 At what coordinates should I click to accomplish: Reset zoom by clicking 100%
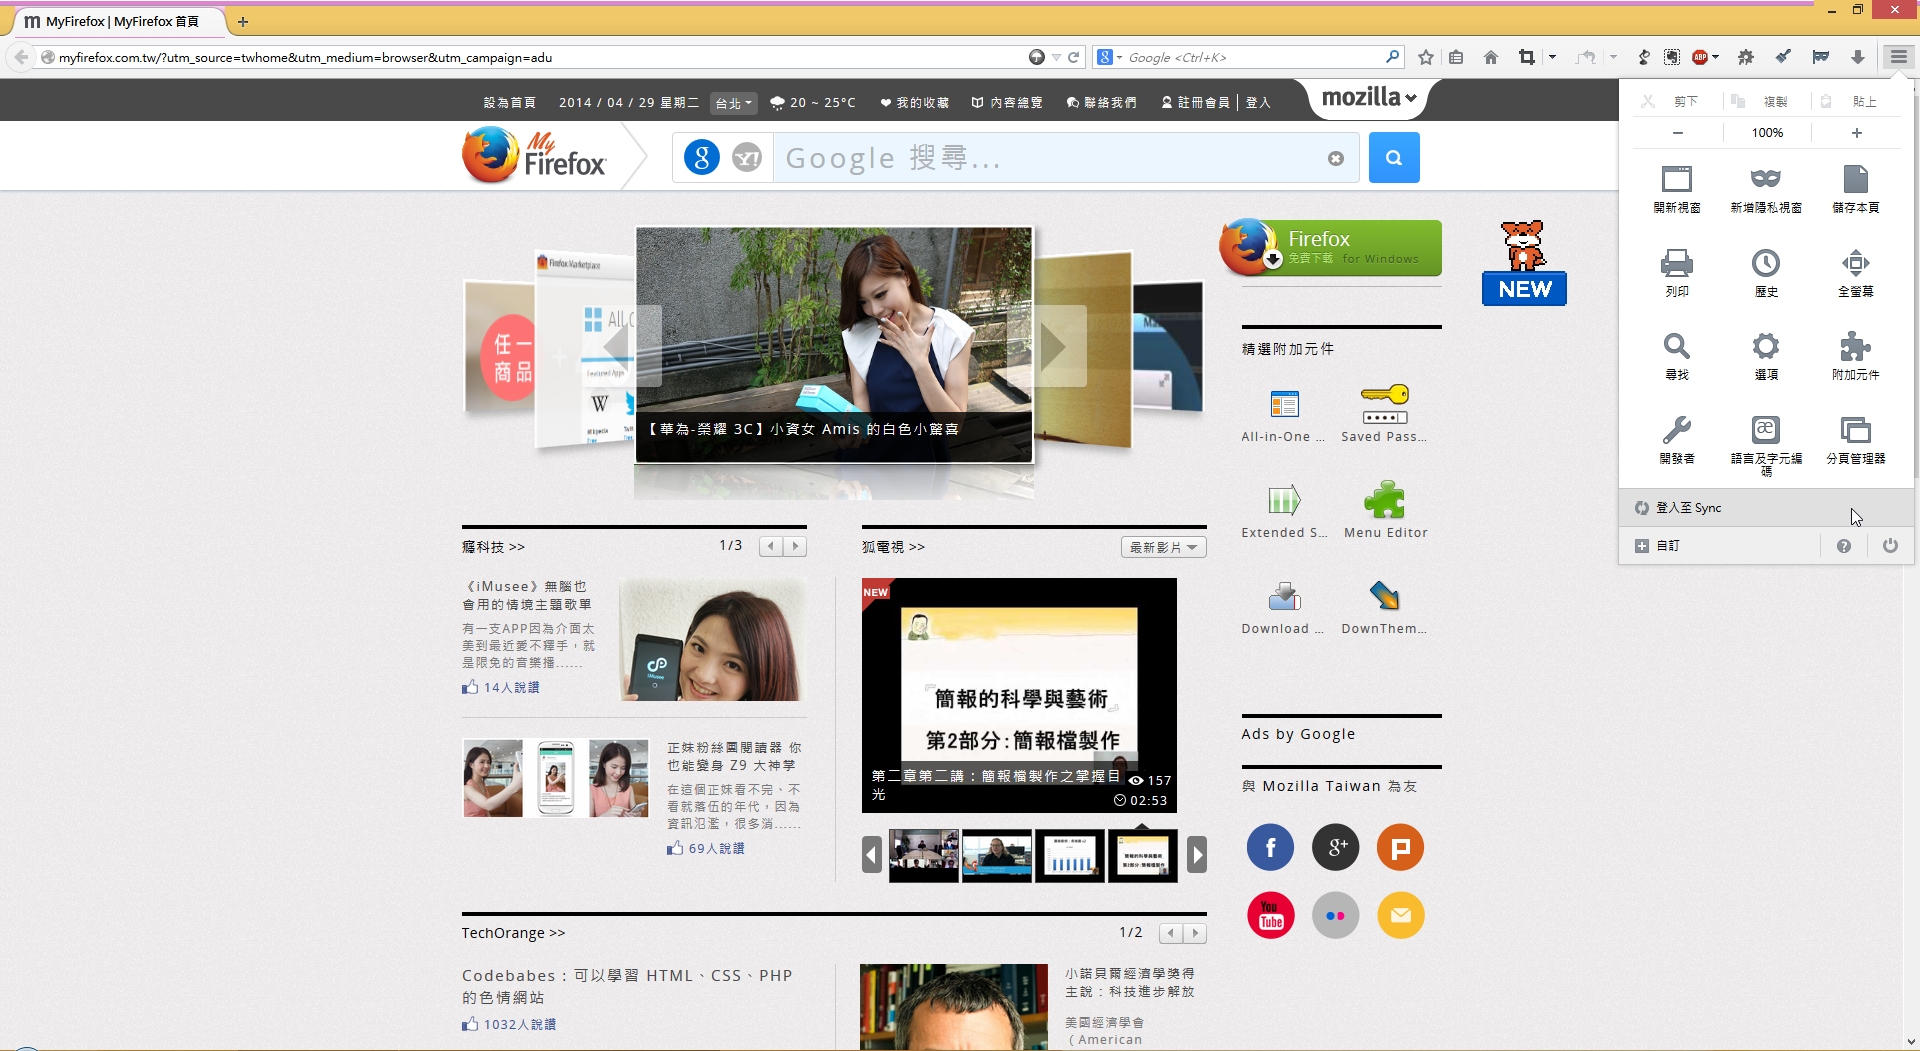pos(1767,133)
